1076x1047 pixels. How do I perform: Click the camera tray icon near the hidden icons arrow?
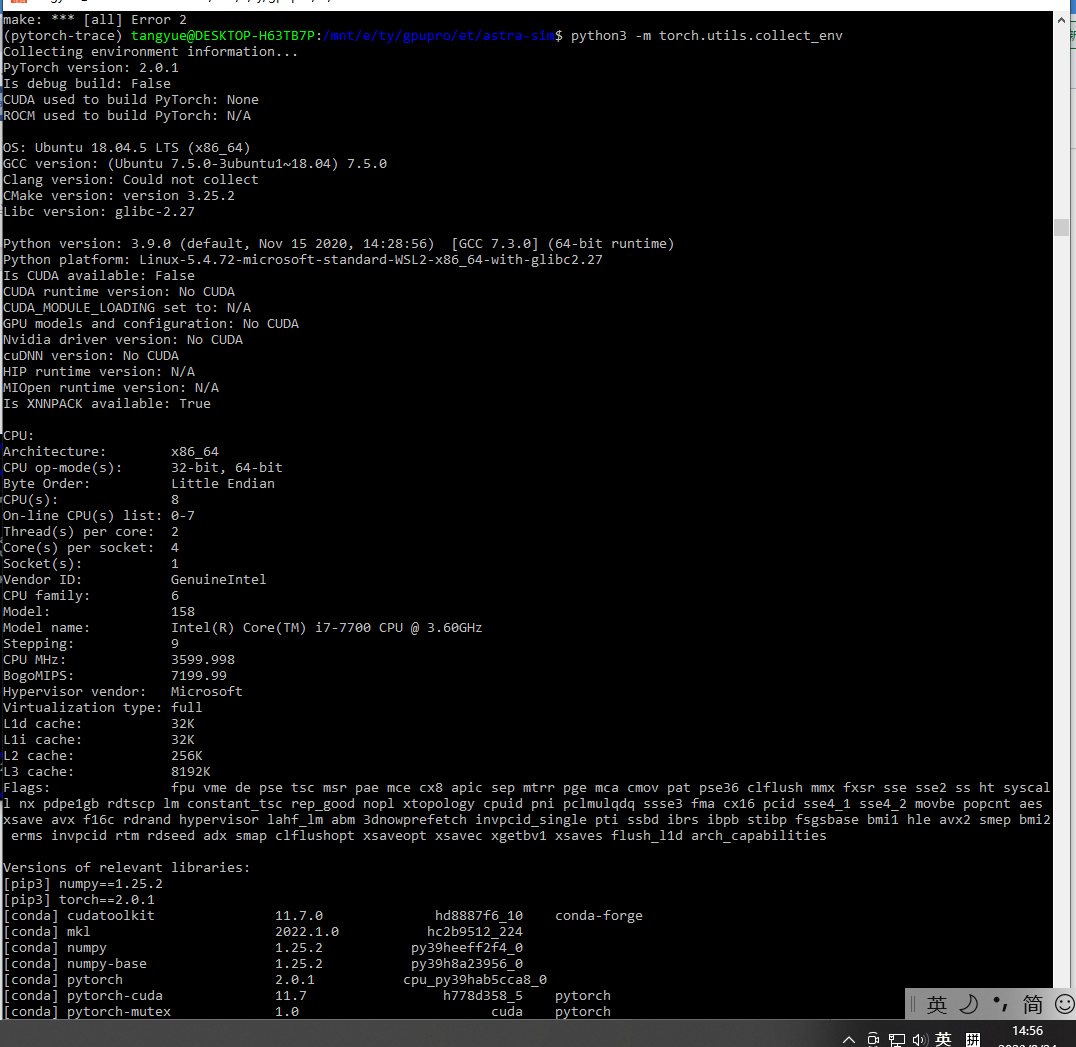point(873,1040)
